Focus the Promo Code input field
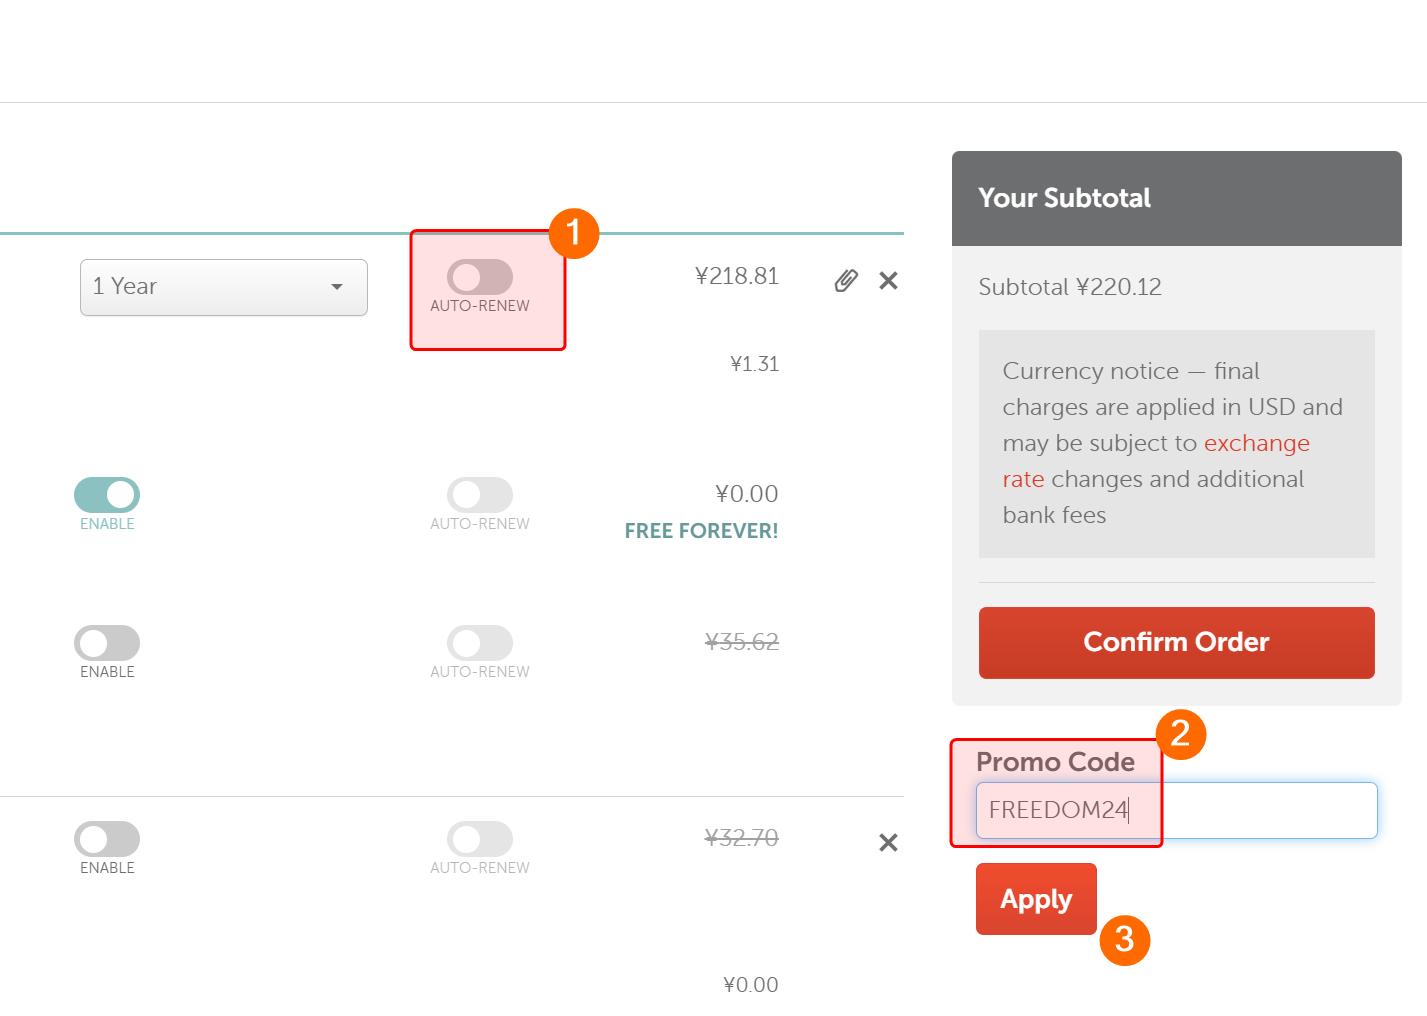The height and width of the screenshot is (1016, 1427). click(x=1176, y=810)
